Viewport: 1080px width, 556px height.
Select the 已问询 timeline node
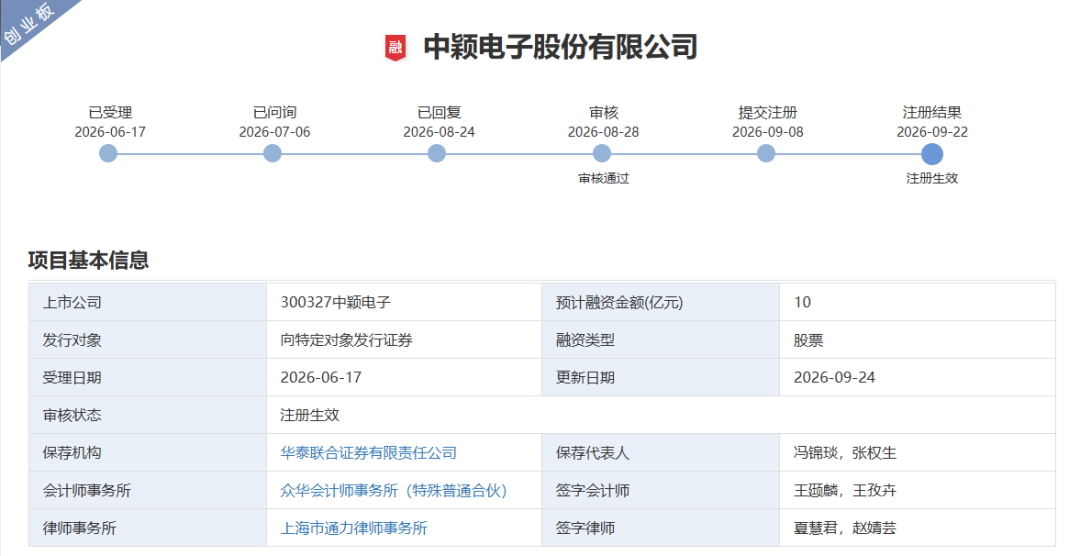coord(273,153)
